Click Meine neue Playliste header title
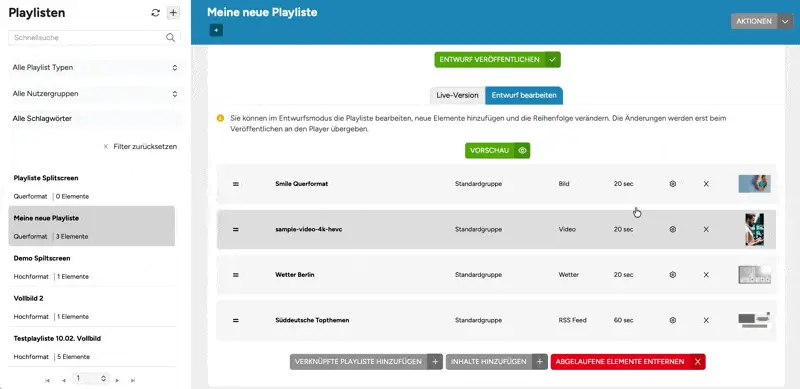 pos(262,12)
